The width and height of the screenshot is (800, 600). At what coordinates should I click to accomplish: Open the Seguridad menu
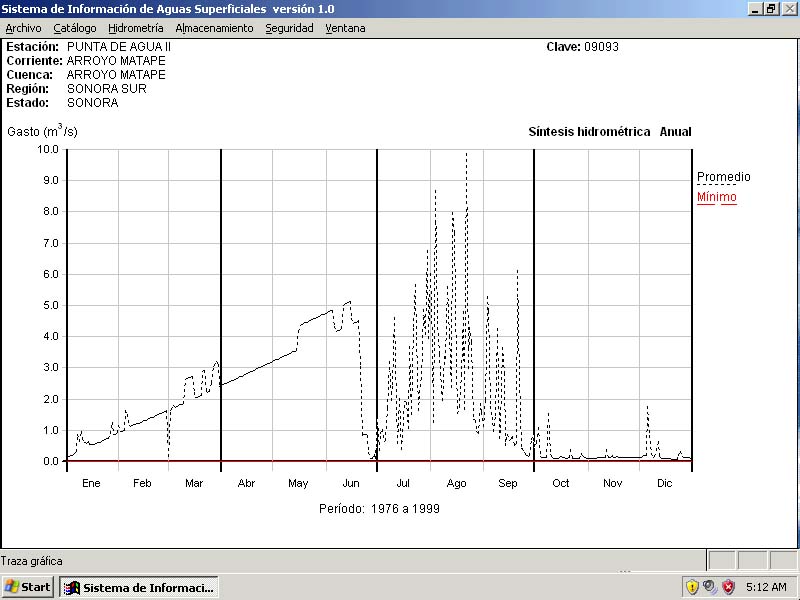289,28
